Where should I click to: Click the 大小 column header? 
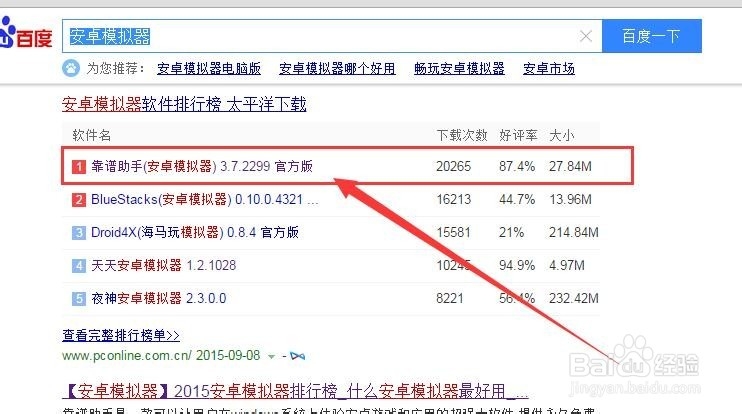coord(562,135)
